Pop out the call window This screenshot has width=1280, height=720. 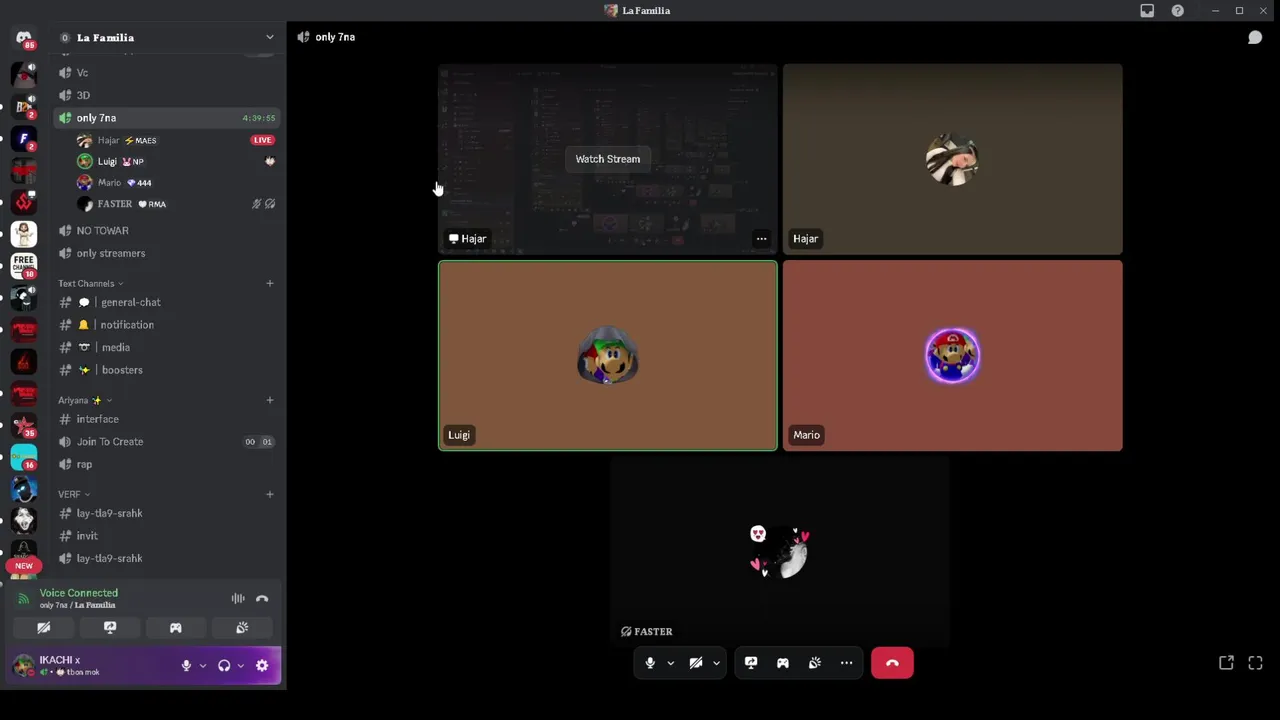(x=1226, y=663)
